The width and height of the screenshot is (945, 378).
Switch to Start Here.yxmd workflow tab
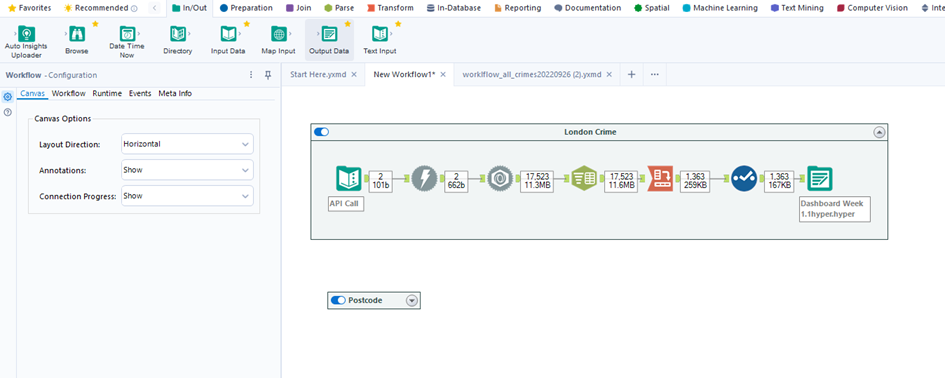[318, 74]
